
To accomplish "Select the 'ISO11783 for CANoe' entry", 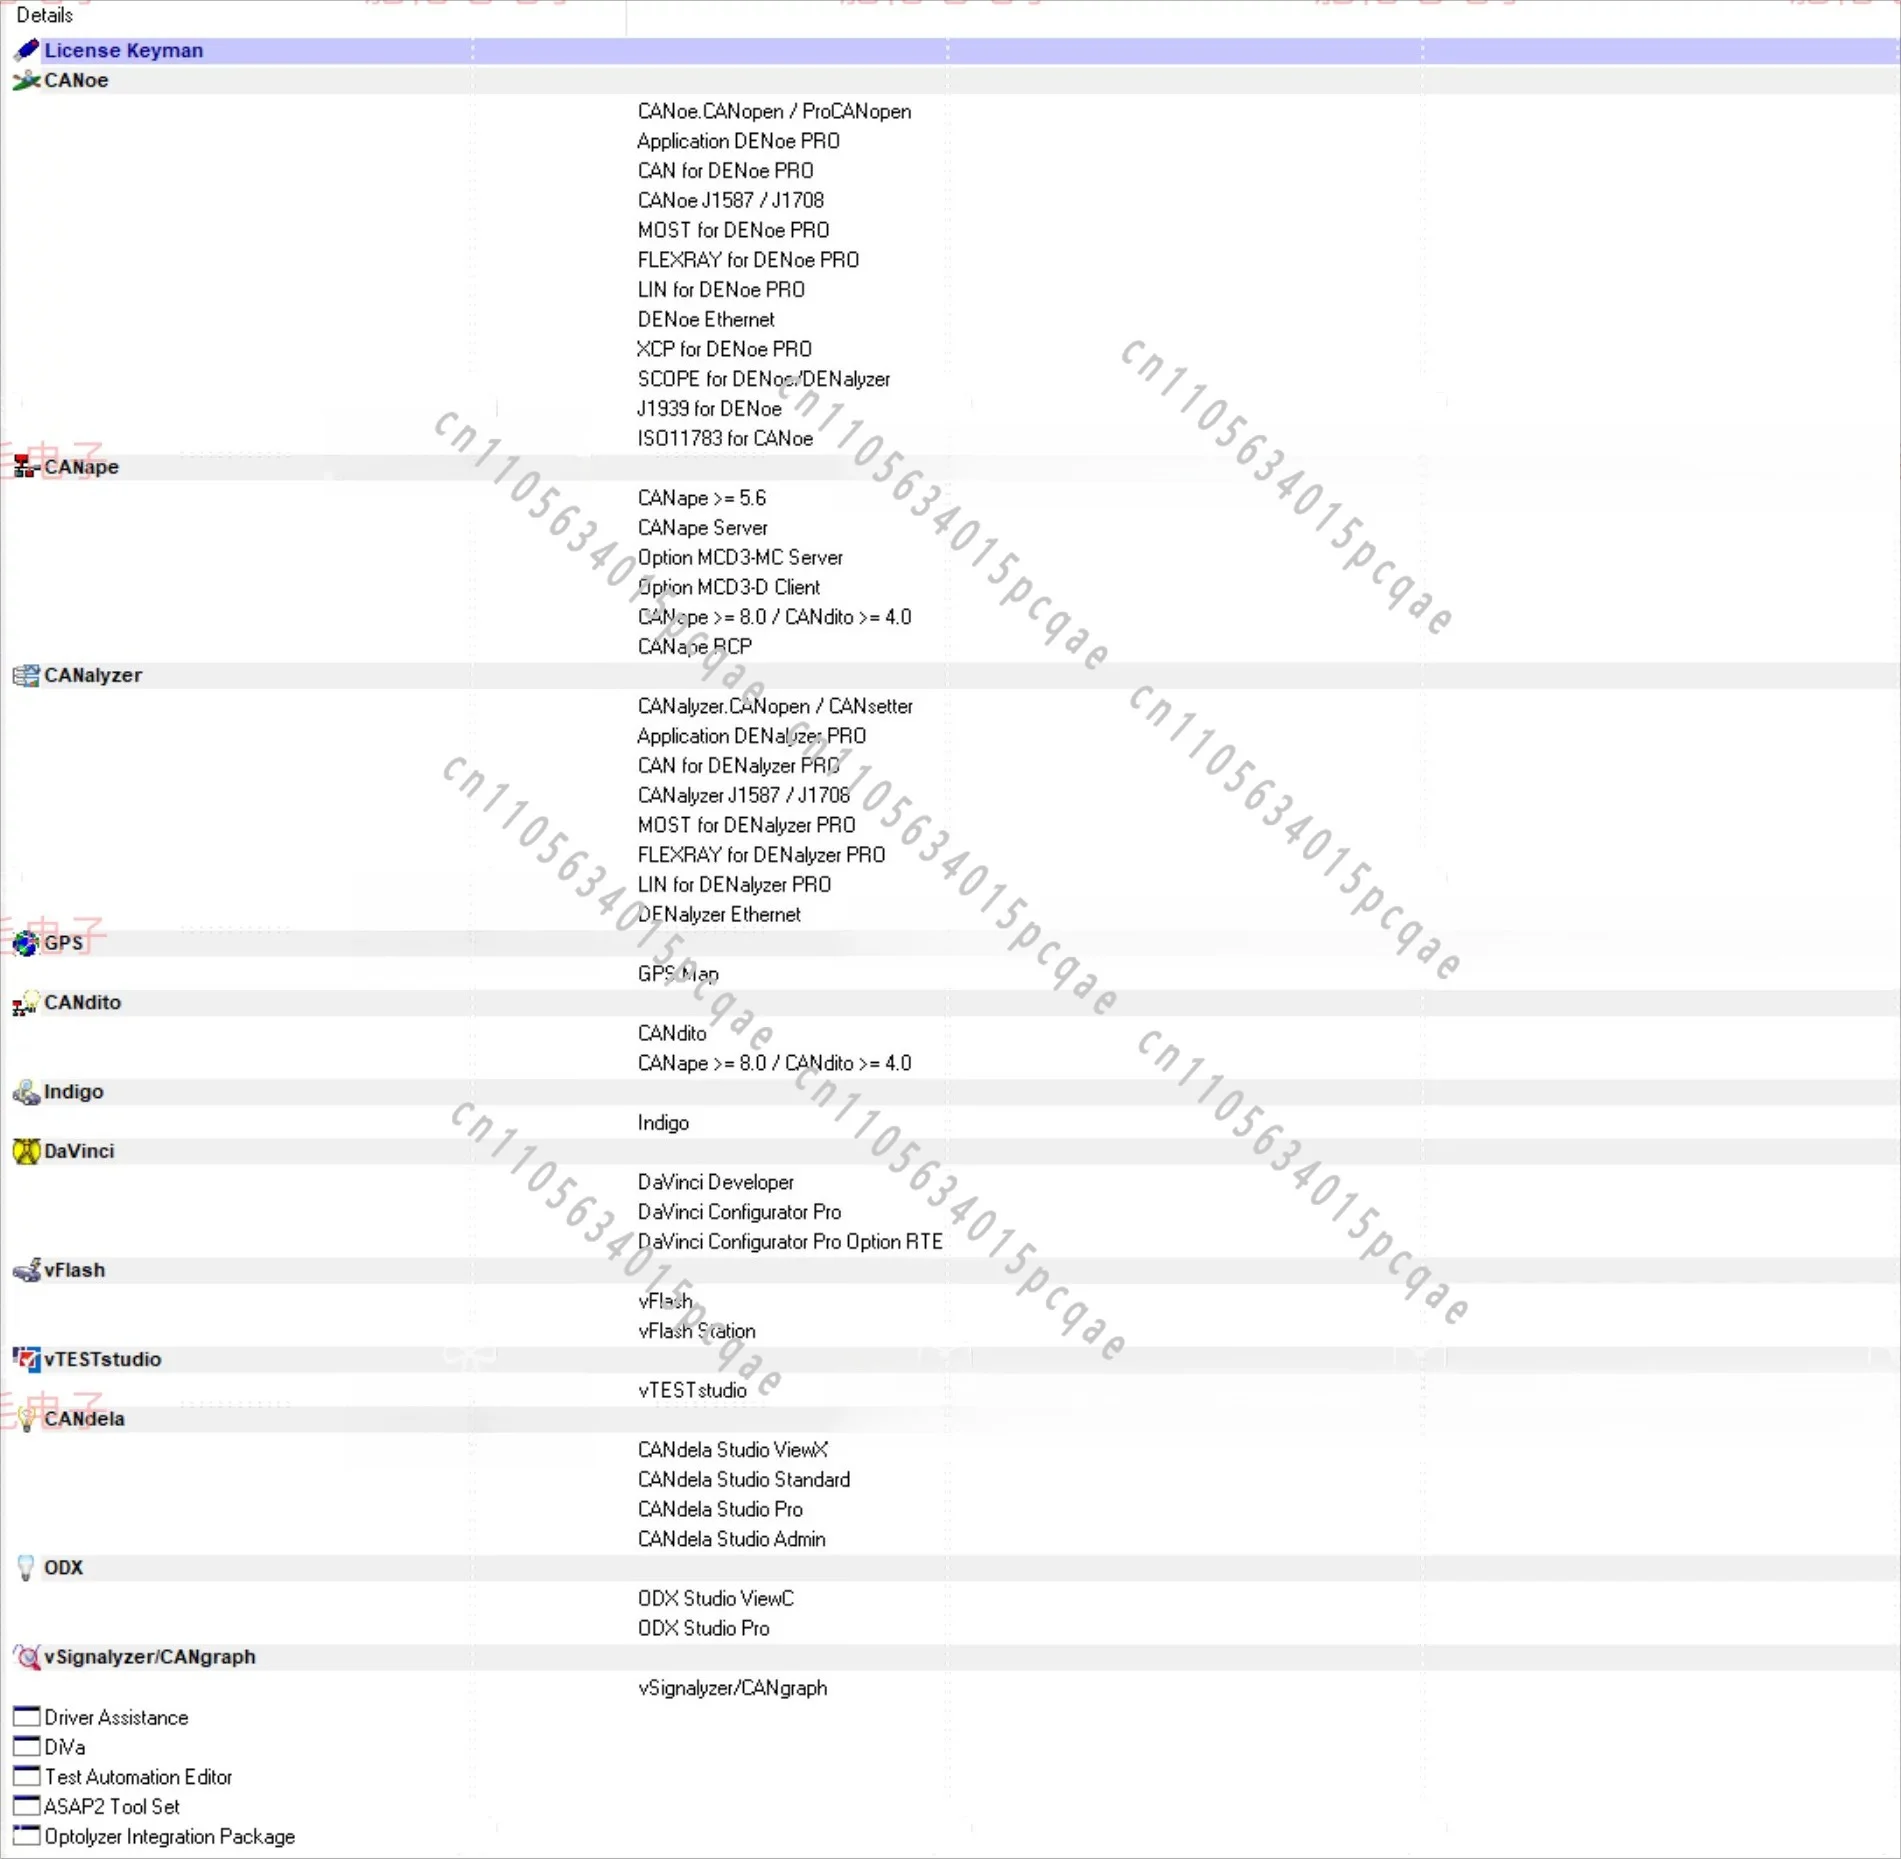I will tap(725, 439).
